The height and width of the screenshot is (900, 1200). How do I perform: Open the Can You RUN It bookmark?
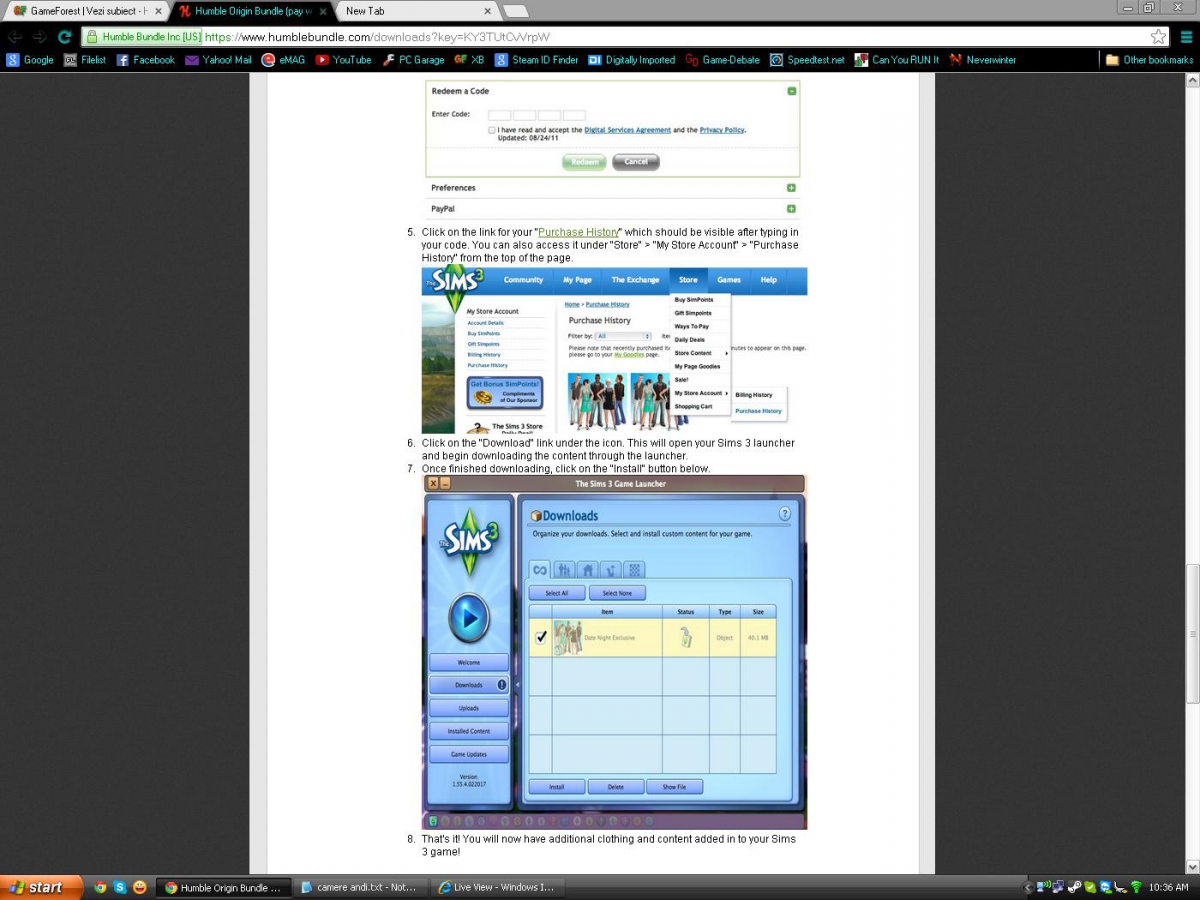[x=897, y=60]
